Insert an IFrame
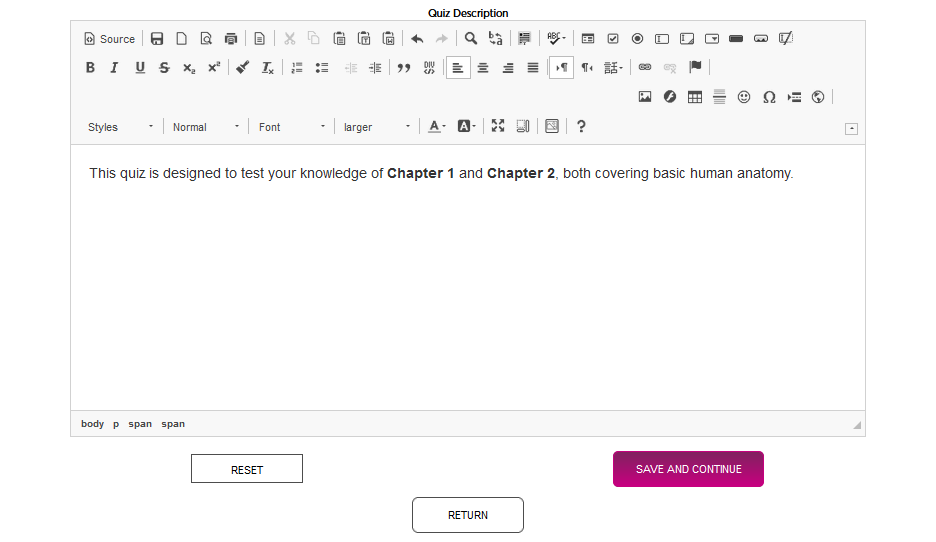936x542 pixels. (818, 97)
